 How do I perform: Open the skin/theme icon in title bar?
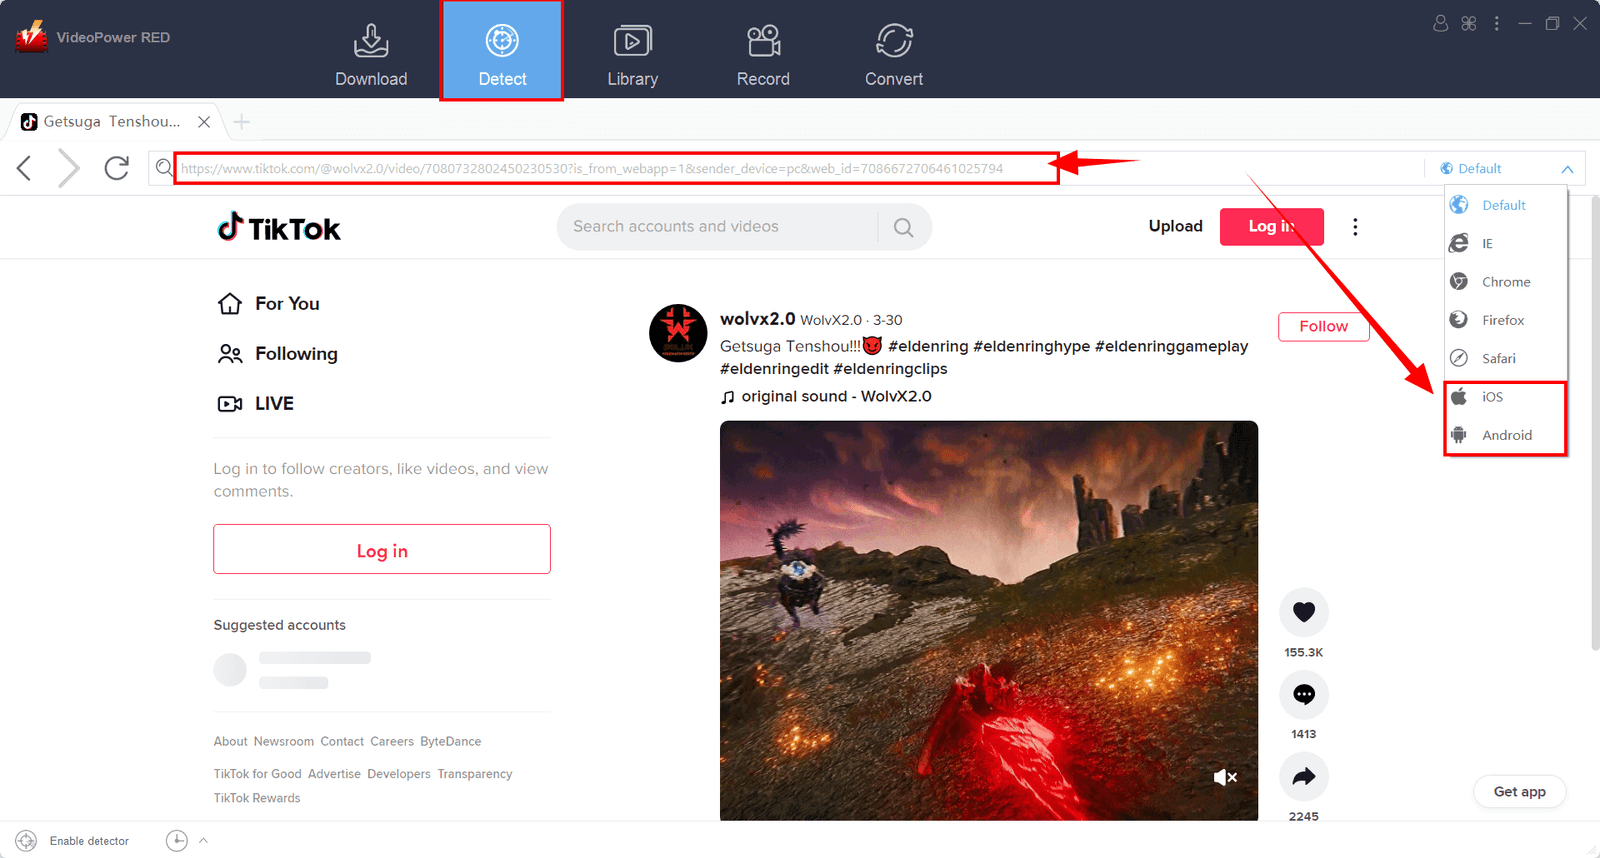click(x=1468, y=23)
